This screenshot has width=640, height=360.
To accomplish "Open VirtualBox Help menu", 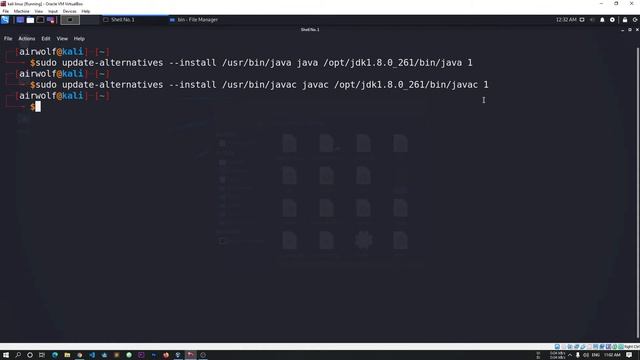I will (85, 11).
